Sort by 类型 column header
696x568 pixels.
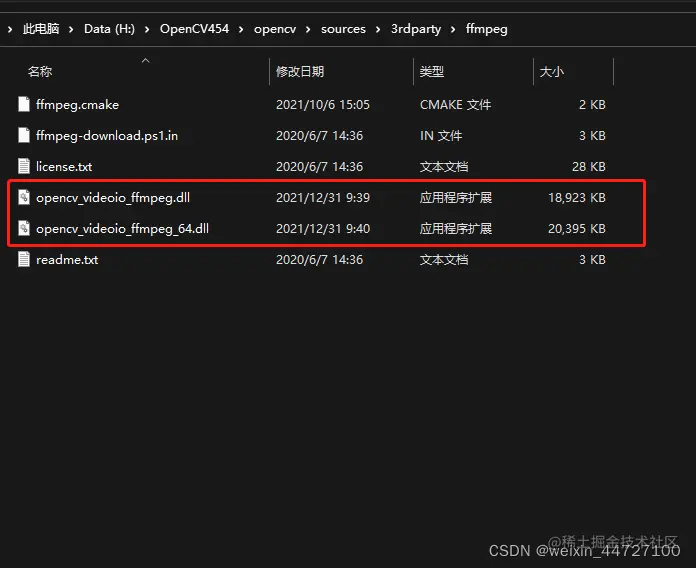coord(432,71)
